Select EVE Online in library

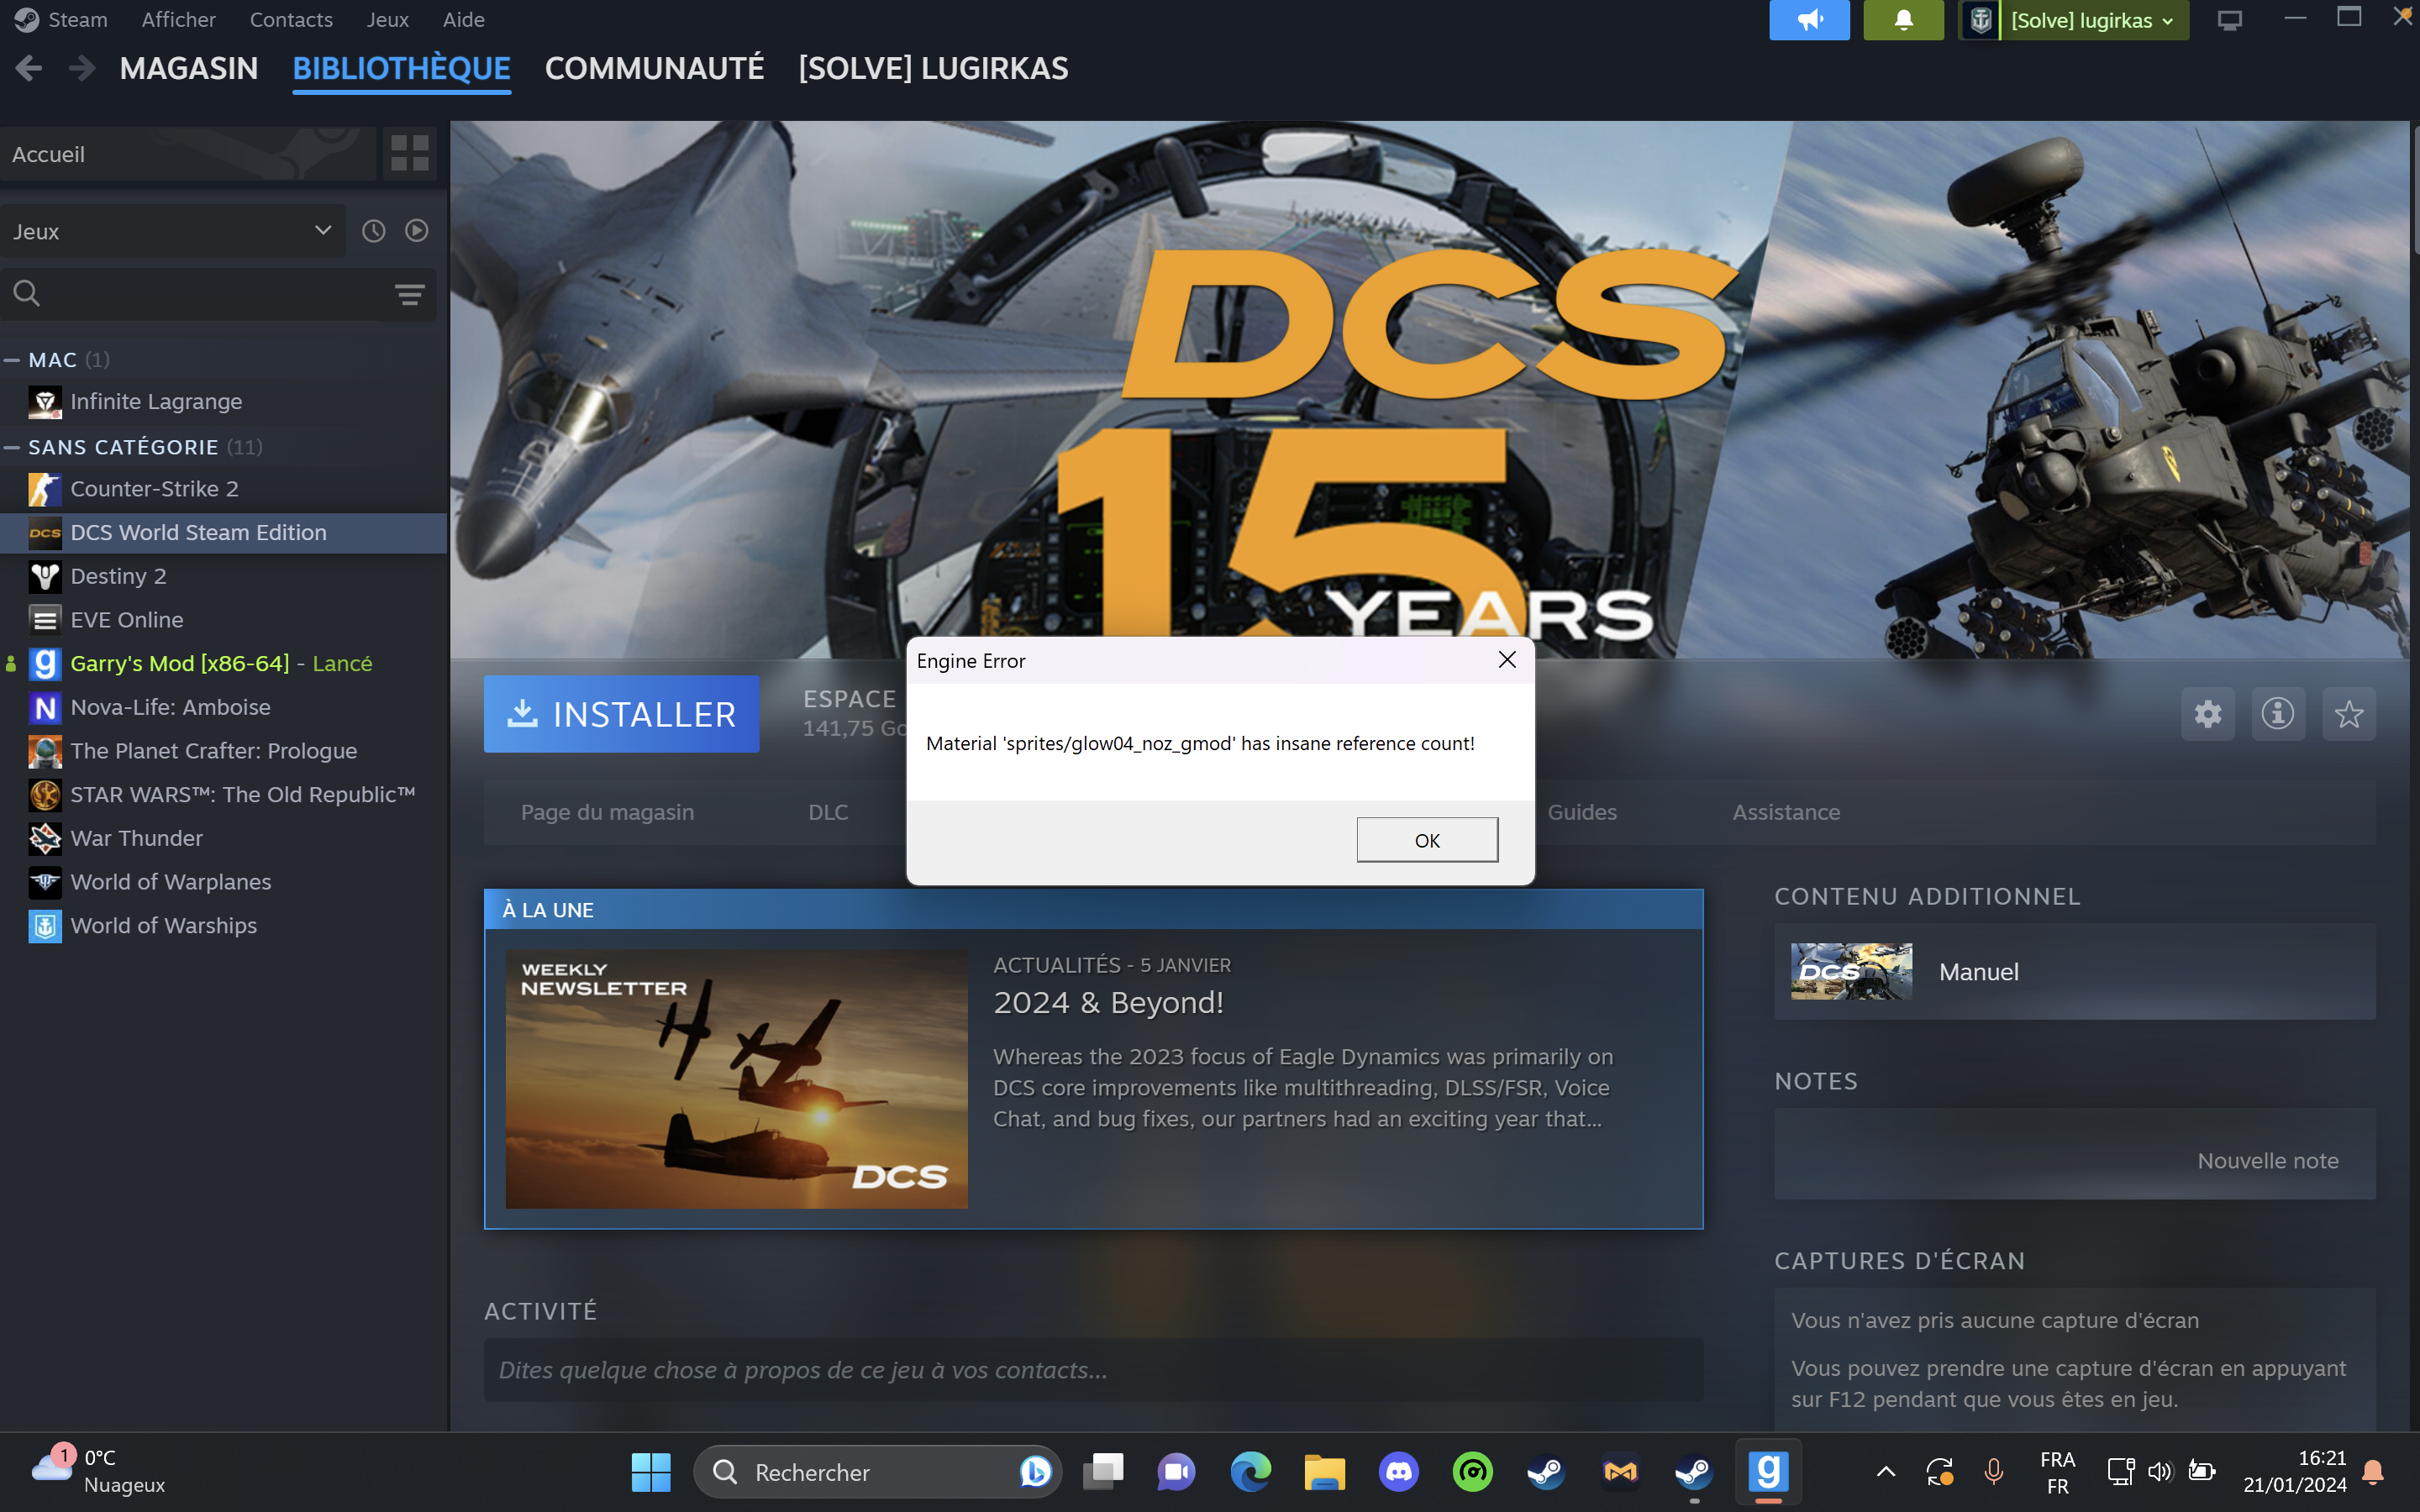(224, 620)
